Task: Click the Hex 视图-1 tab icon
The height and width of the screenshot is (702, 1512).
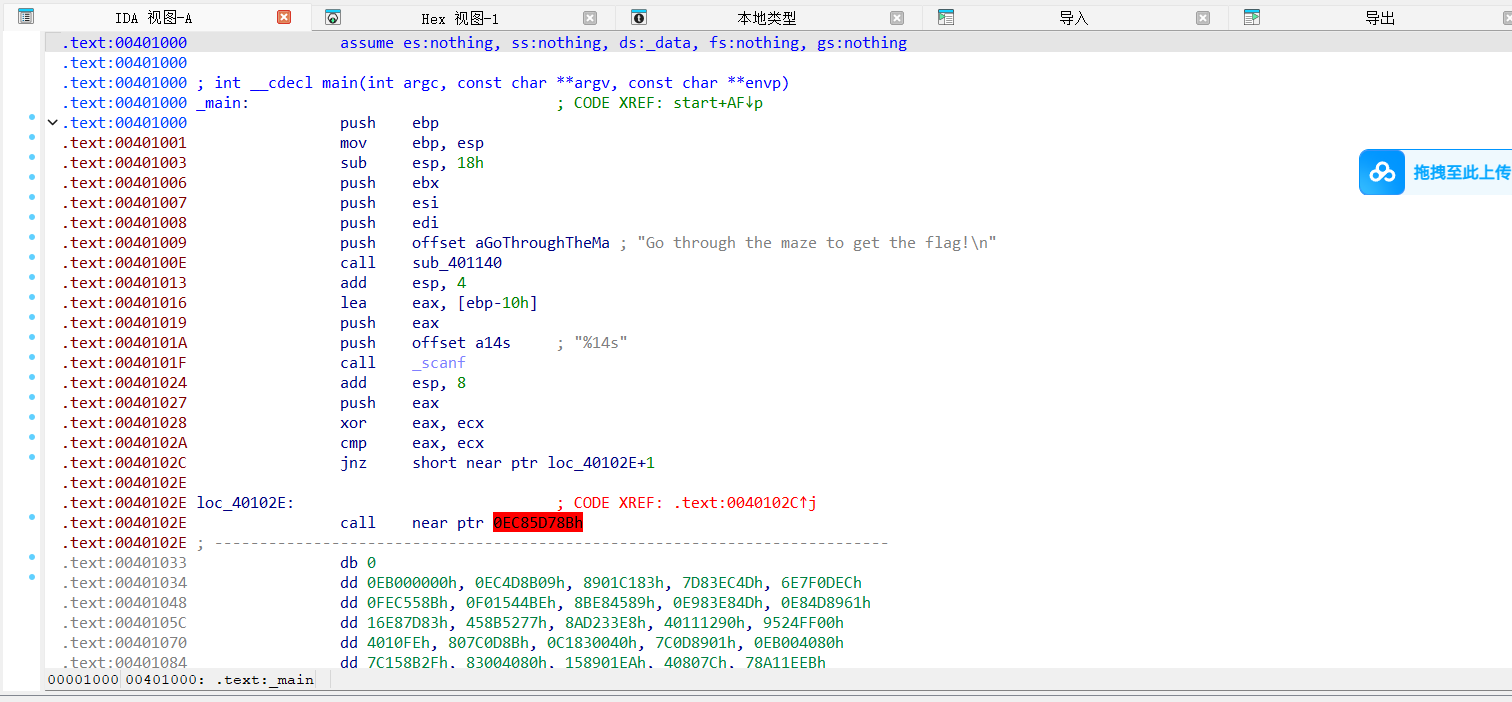Action: (333, 17)
